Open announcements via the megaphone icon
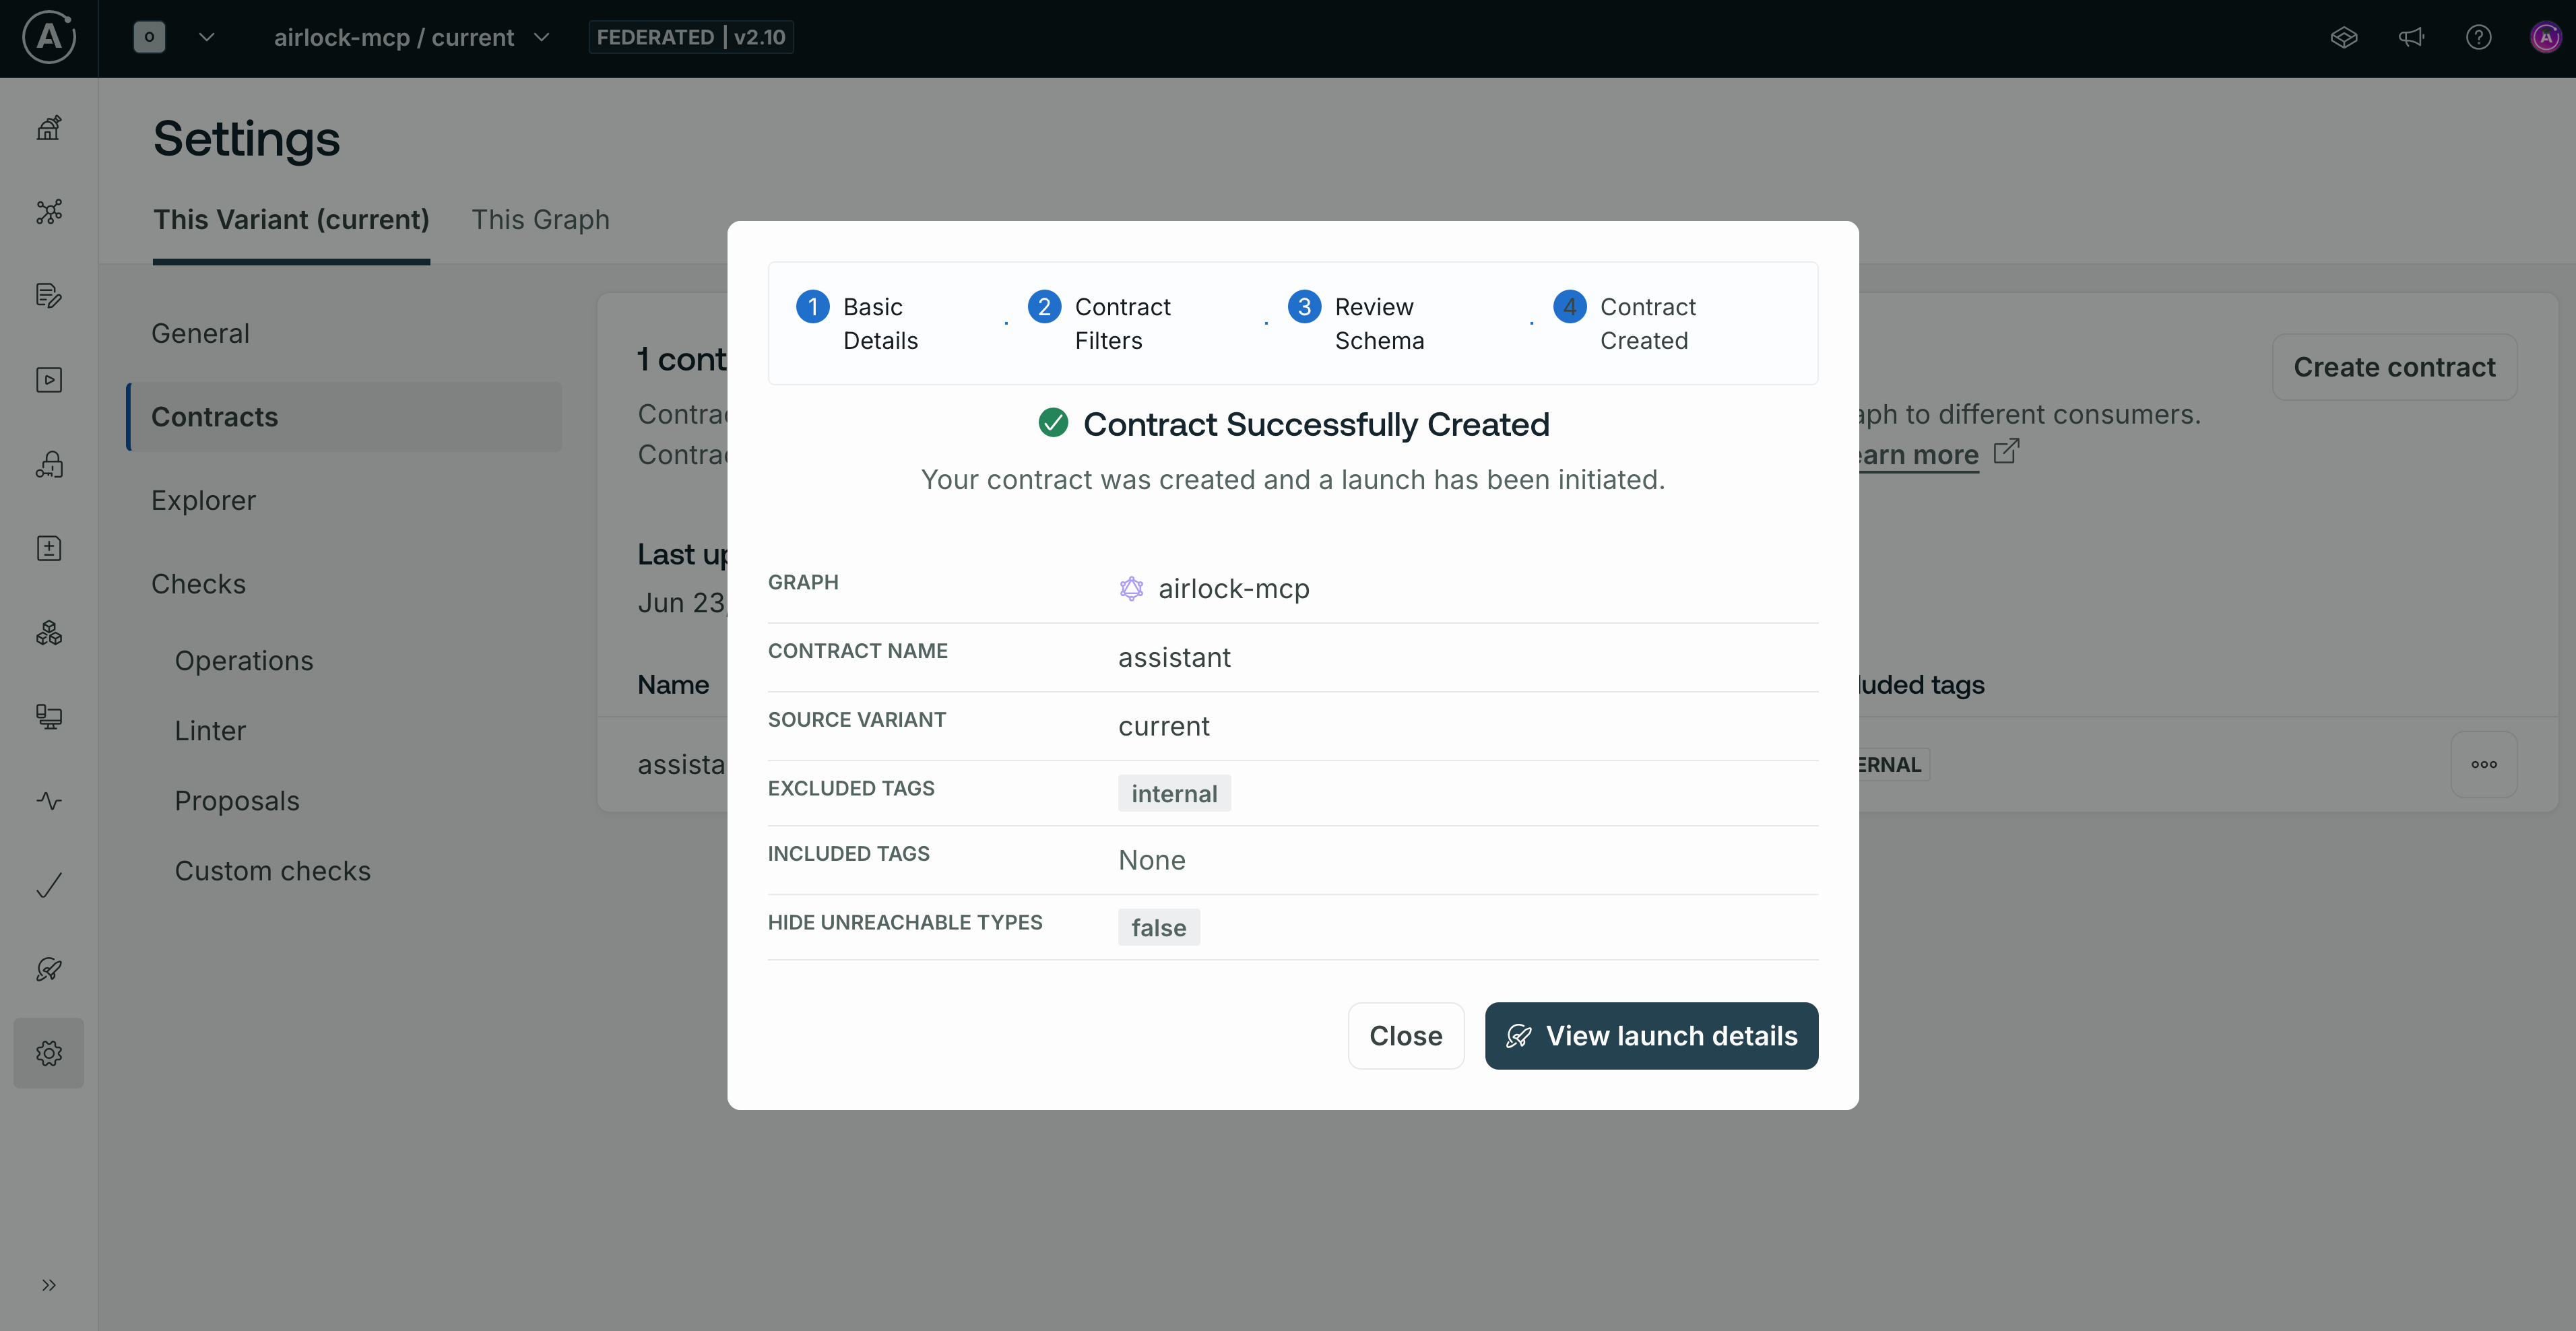Image resolution: width=2576 pixels, height=1331 pixels. (2412, 37)
